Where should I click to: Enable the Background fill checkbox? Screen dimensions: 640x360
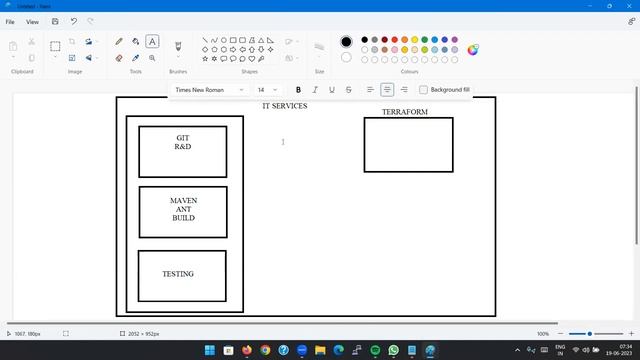pos(423,90)
